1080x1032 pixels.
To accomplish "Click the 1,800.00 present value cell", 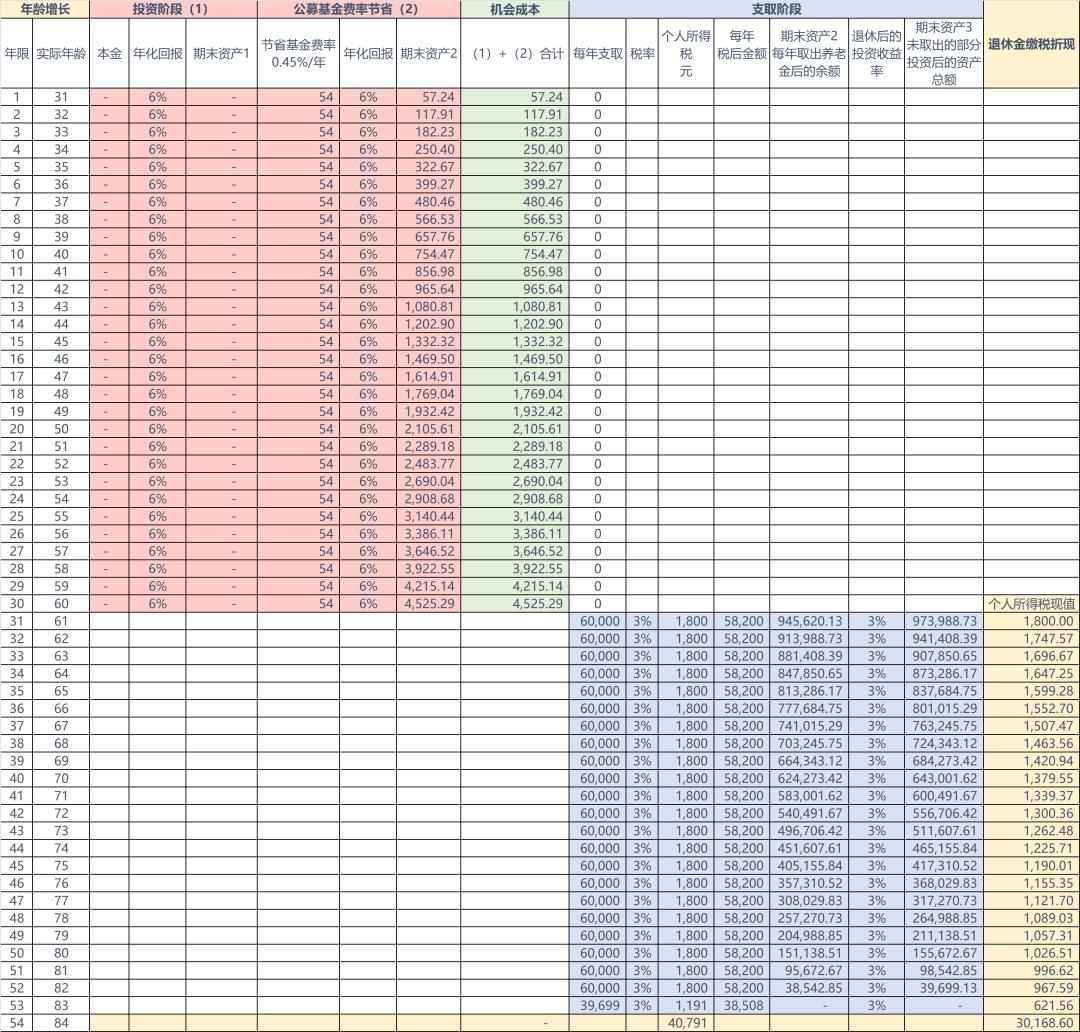I will point(1032,621).
